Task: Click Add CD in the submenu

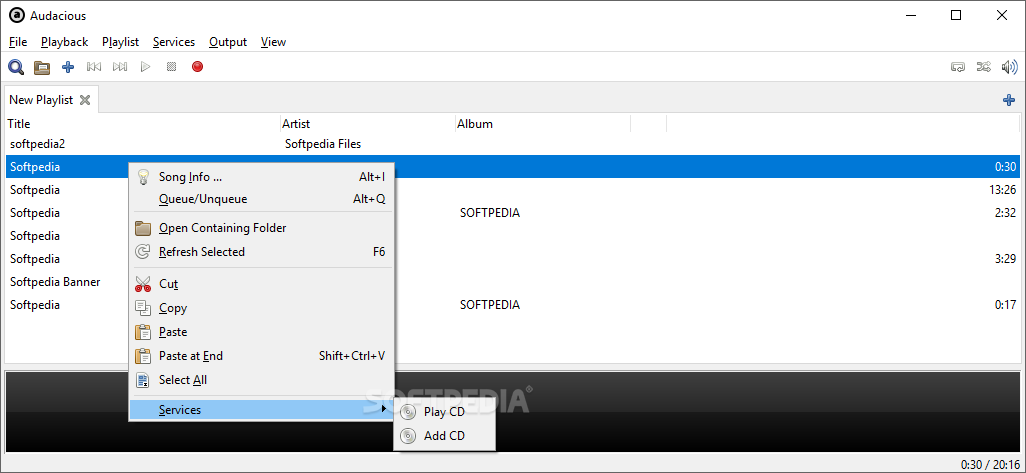Action: pos(444,436)
